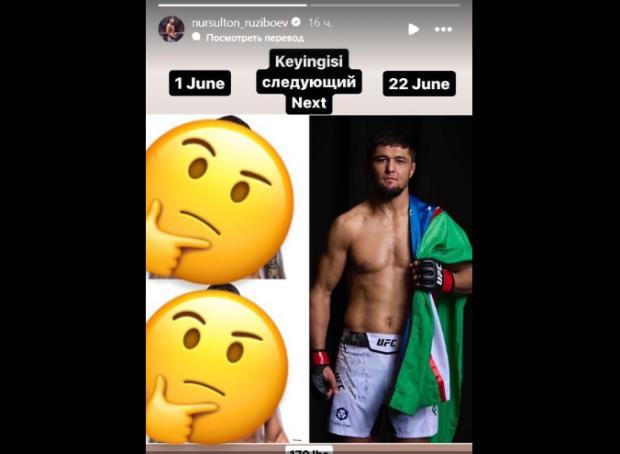Viewport: 620px width, 454px height.
Task: Click the '16 ч.' timestamp
Action: click(x=320, y=23)
